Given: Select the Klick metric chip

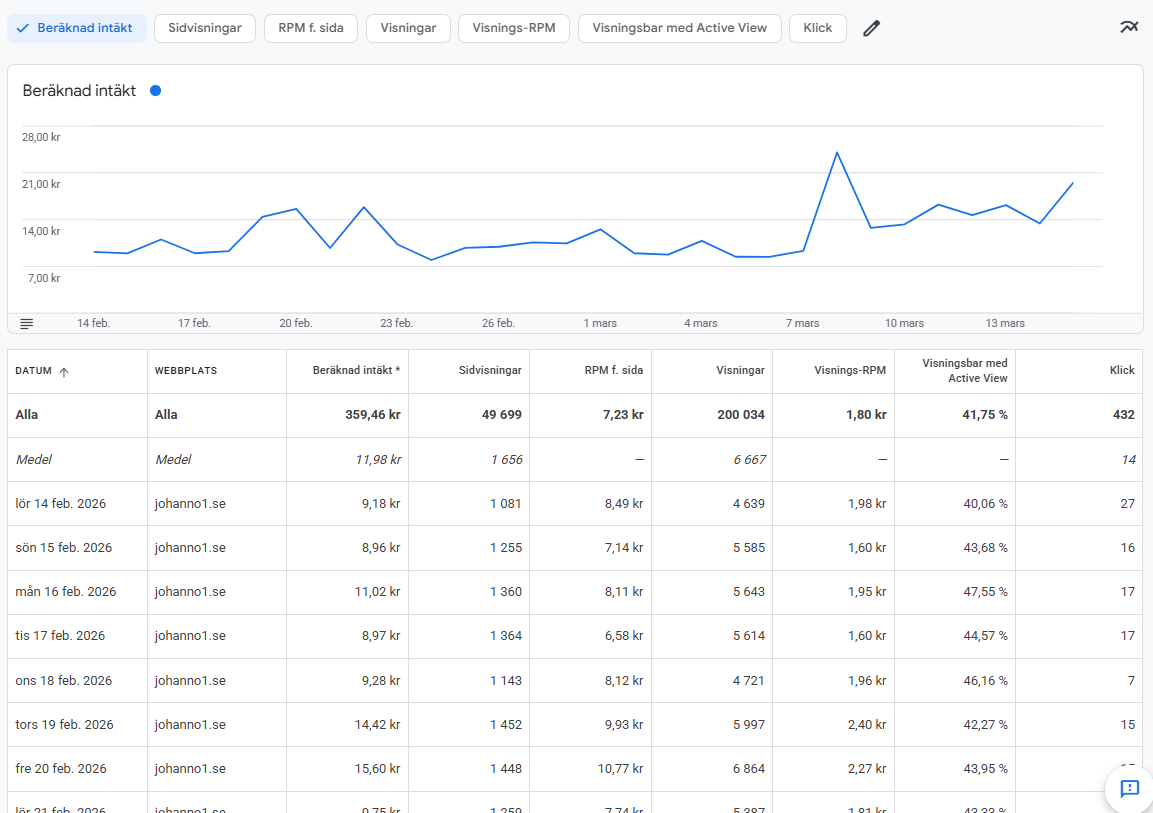Looking at the screenshot, I should tap(817, 28).
